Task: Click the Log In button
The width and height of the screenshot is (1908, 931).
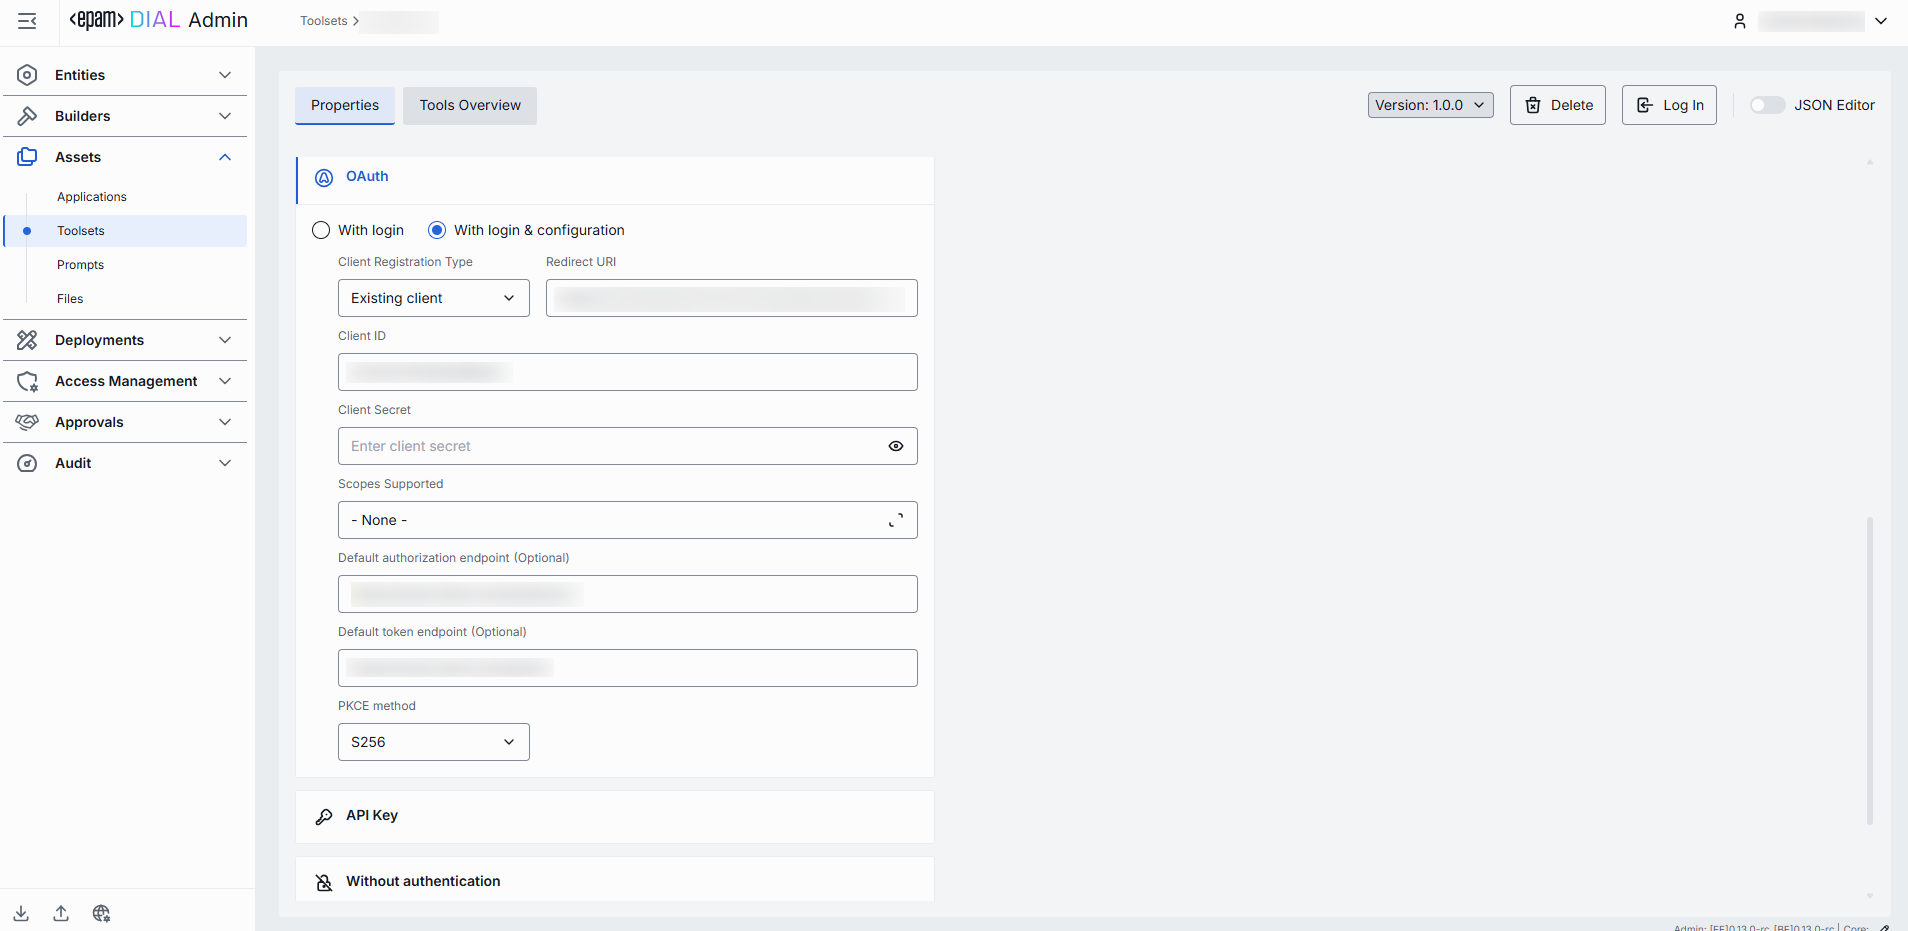Action: (1668, 105)
